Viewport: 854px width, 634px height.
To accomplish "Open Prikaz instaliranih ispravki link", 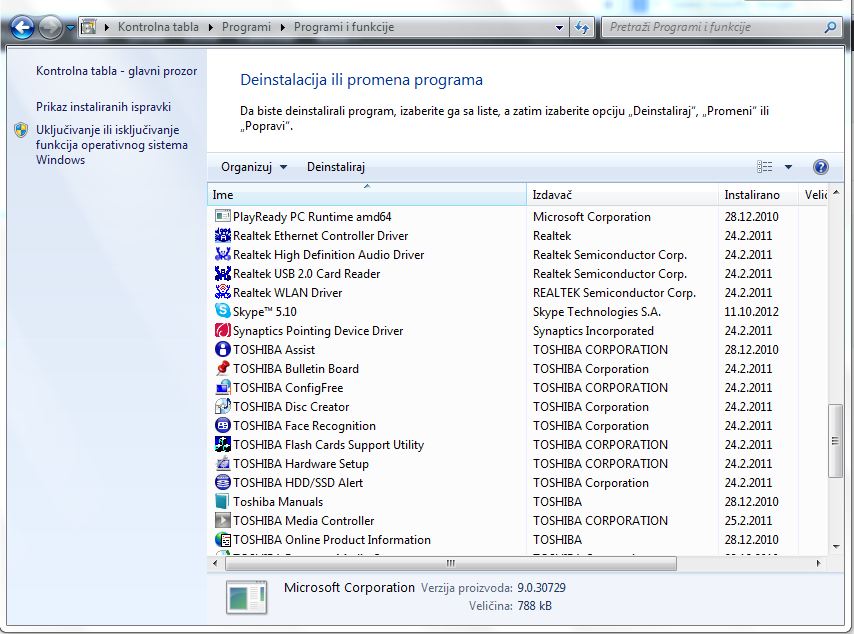I will (103, 107).
